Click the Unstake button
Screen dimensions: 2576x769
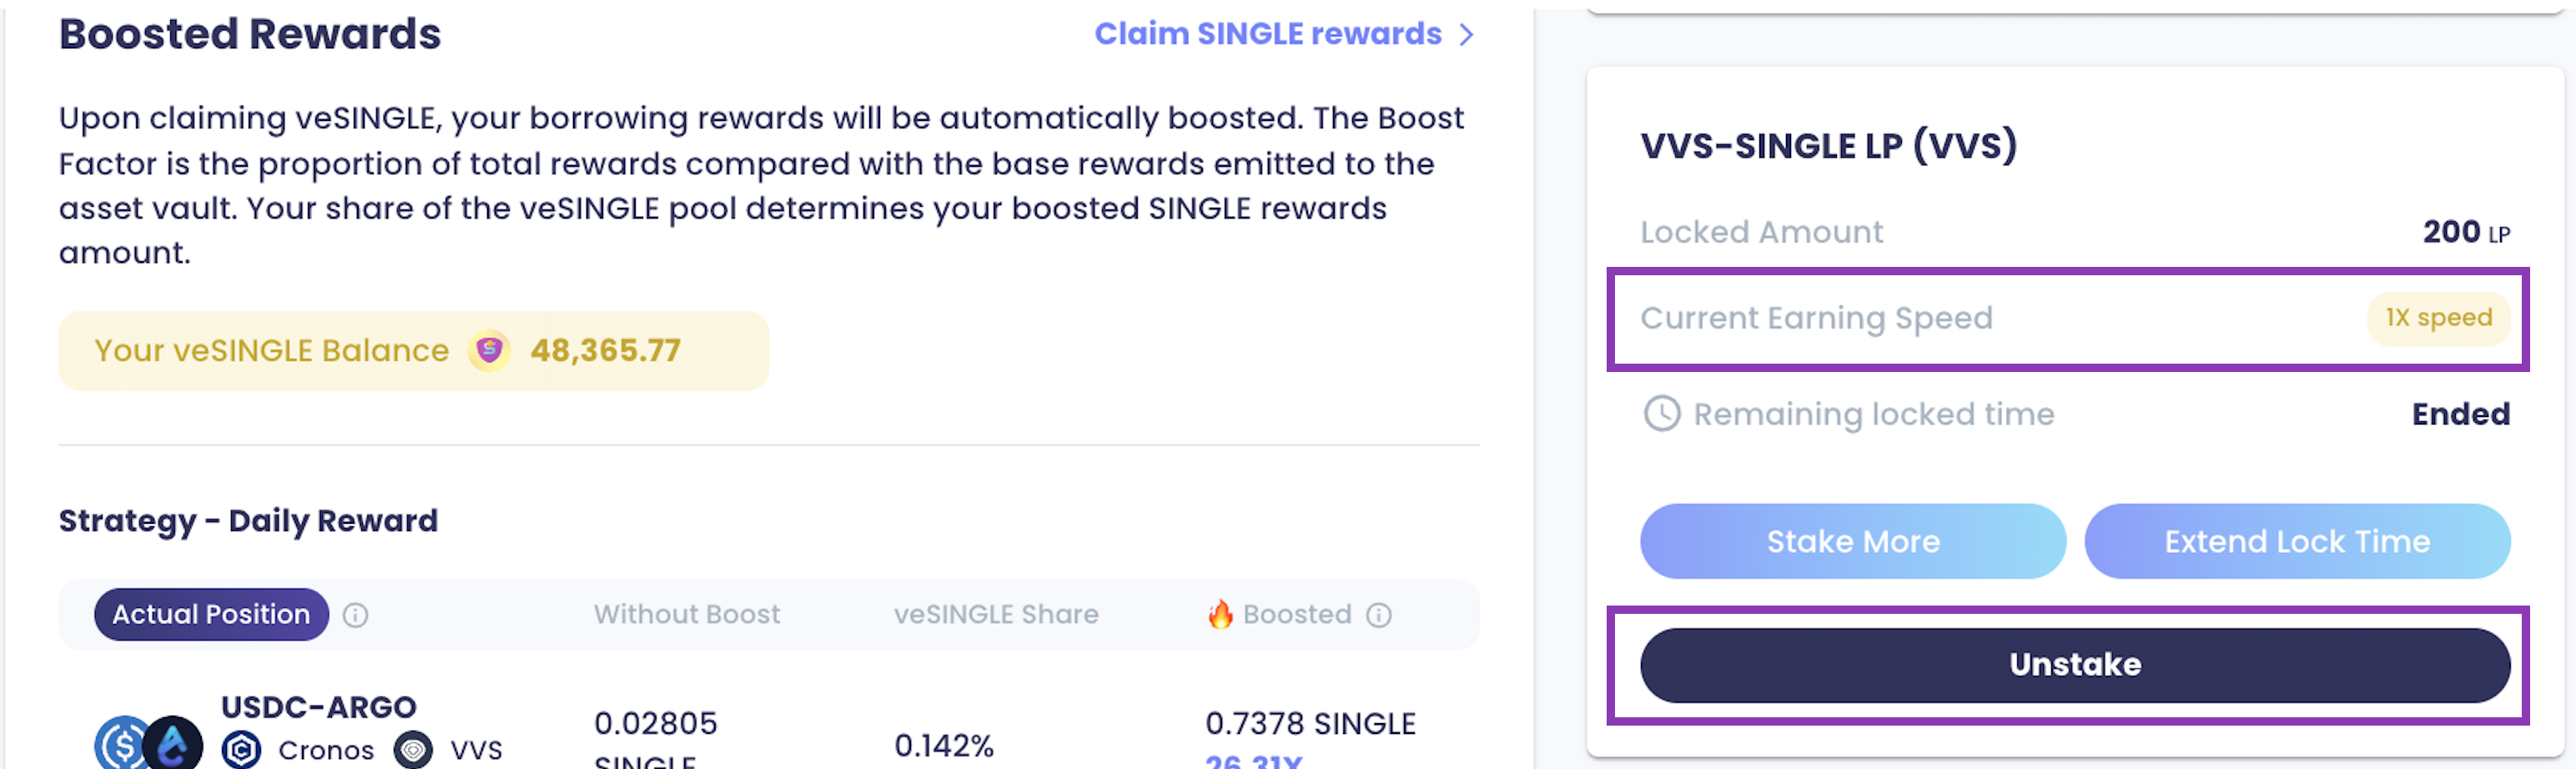[x=2074, y=665]
